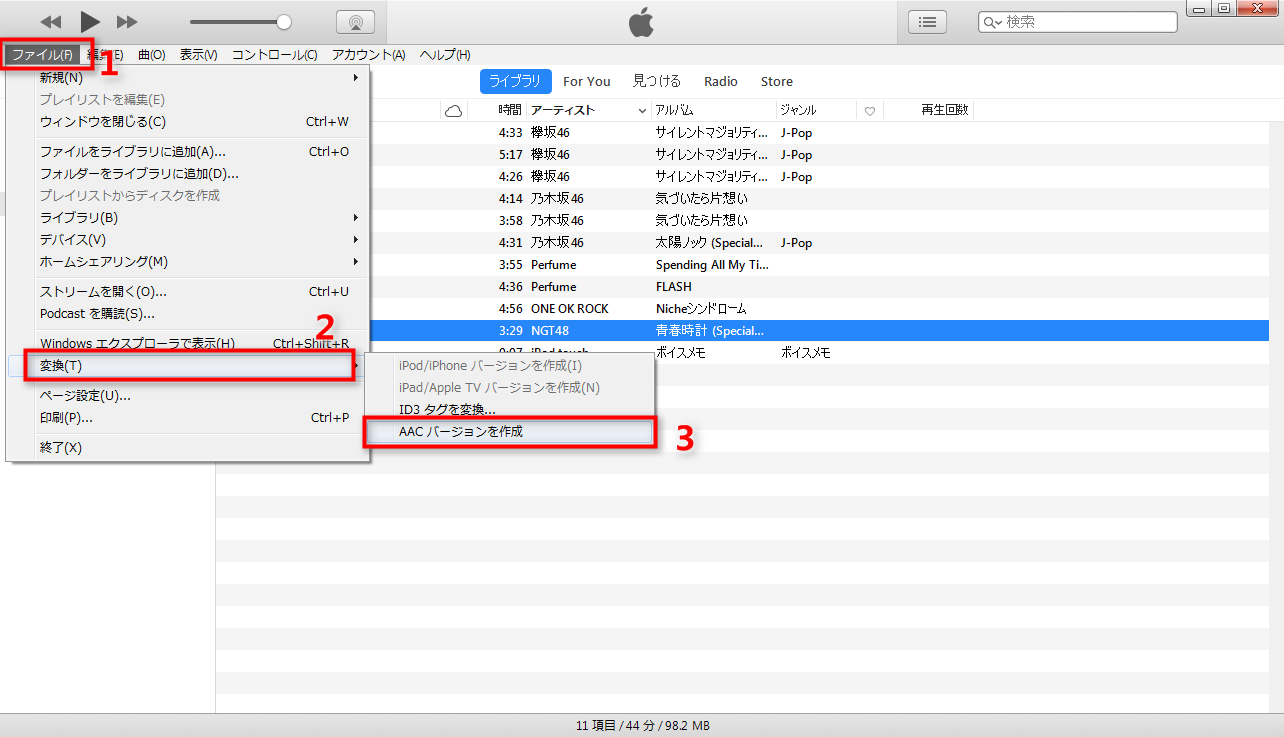Open the ヘルプ(H) menu

445,55
